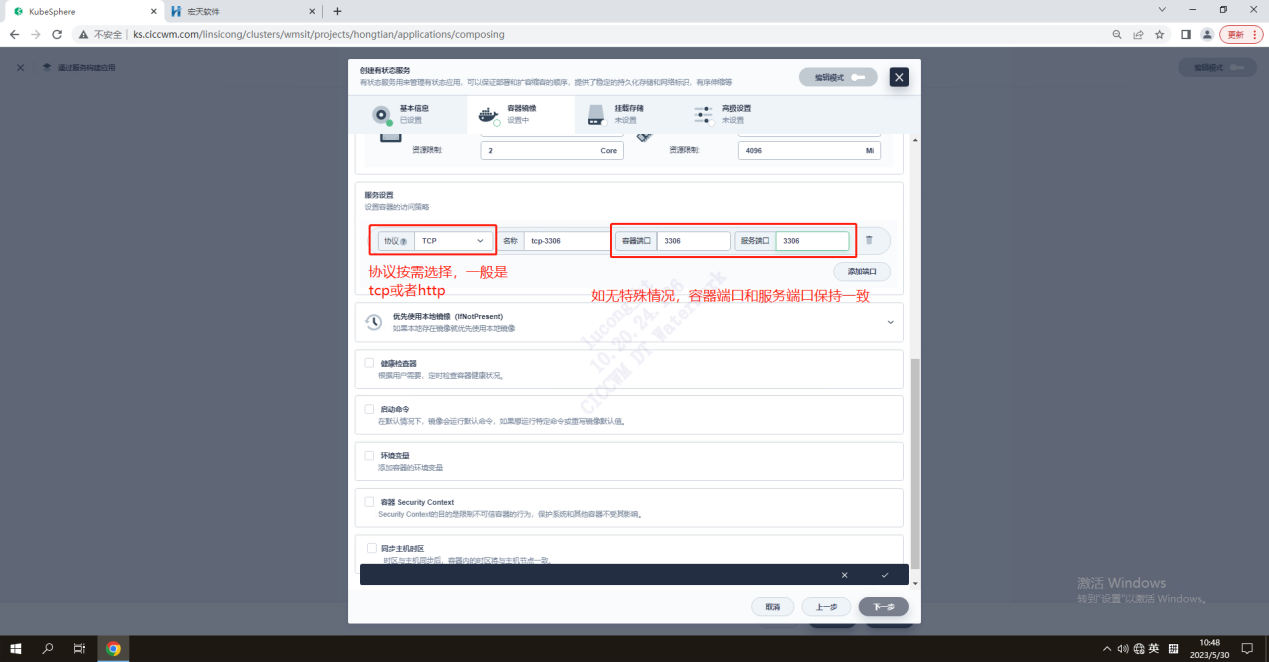Cancel container edit with dark bar X icon
This screenshot has width=1269, height=662.
pos(844,575)
